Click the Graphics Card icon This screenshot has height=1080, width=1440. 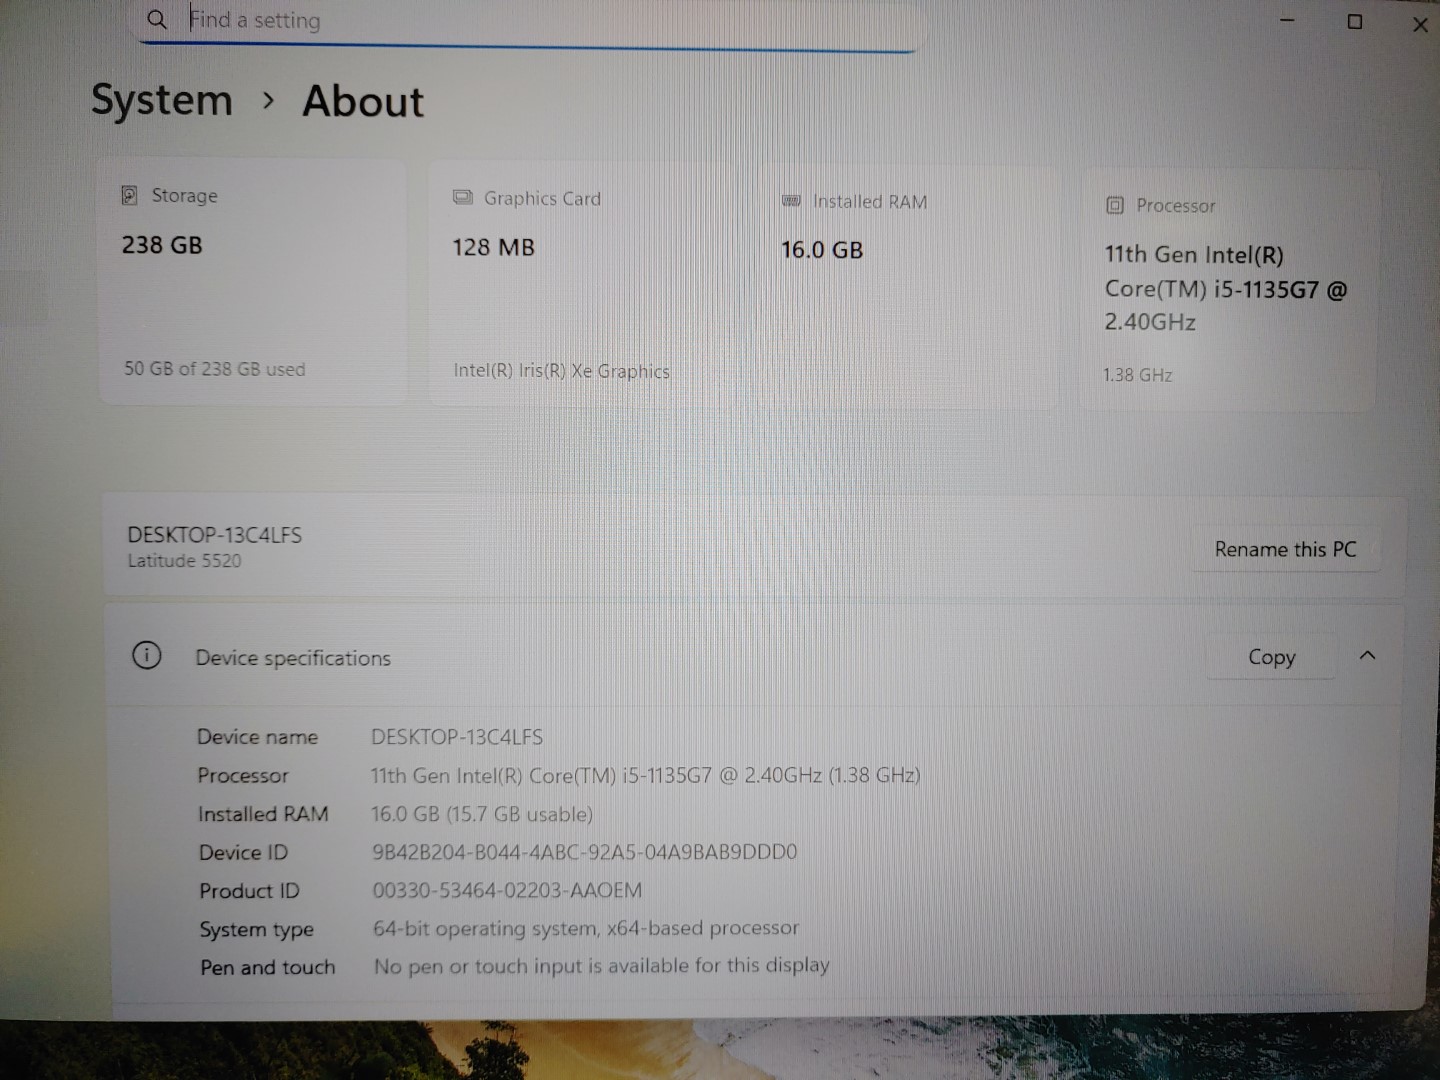pos(462,198)
